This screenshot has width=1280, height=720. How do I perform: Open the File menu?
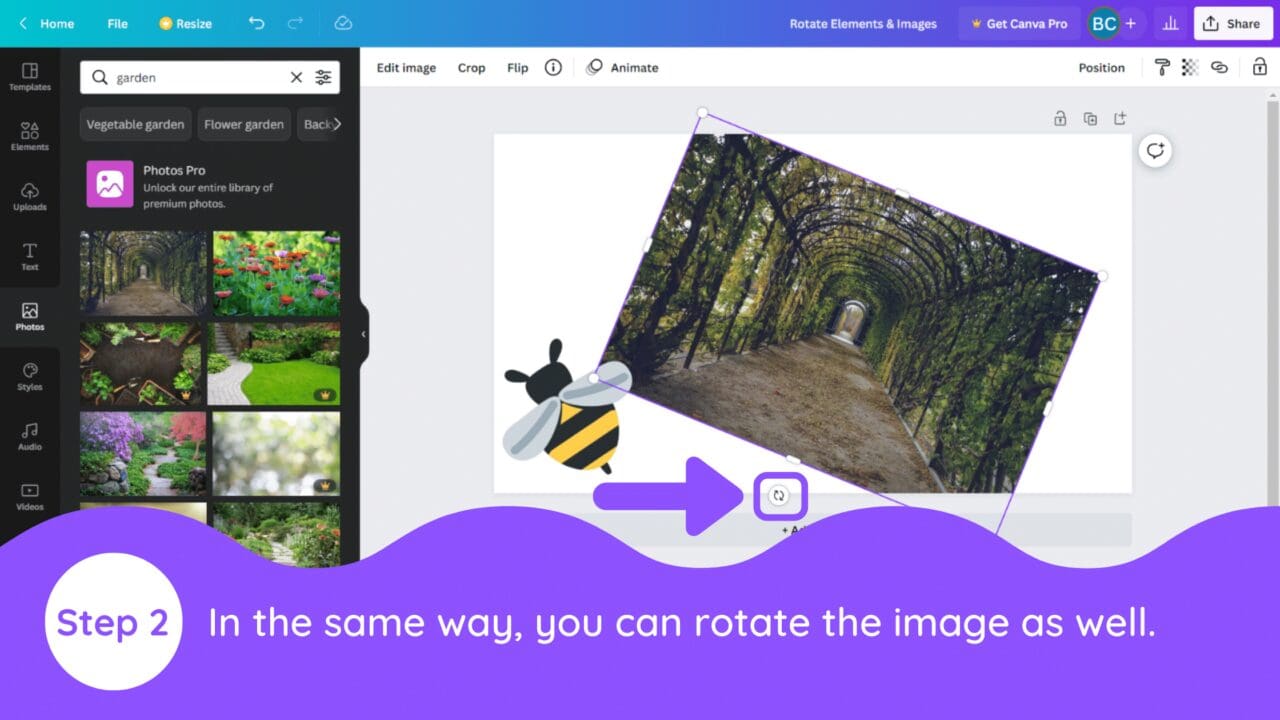tap(117, 23)
